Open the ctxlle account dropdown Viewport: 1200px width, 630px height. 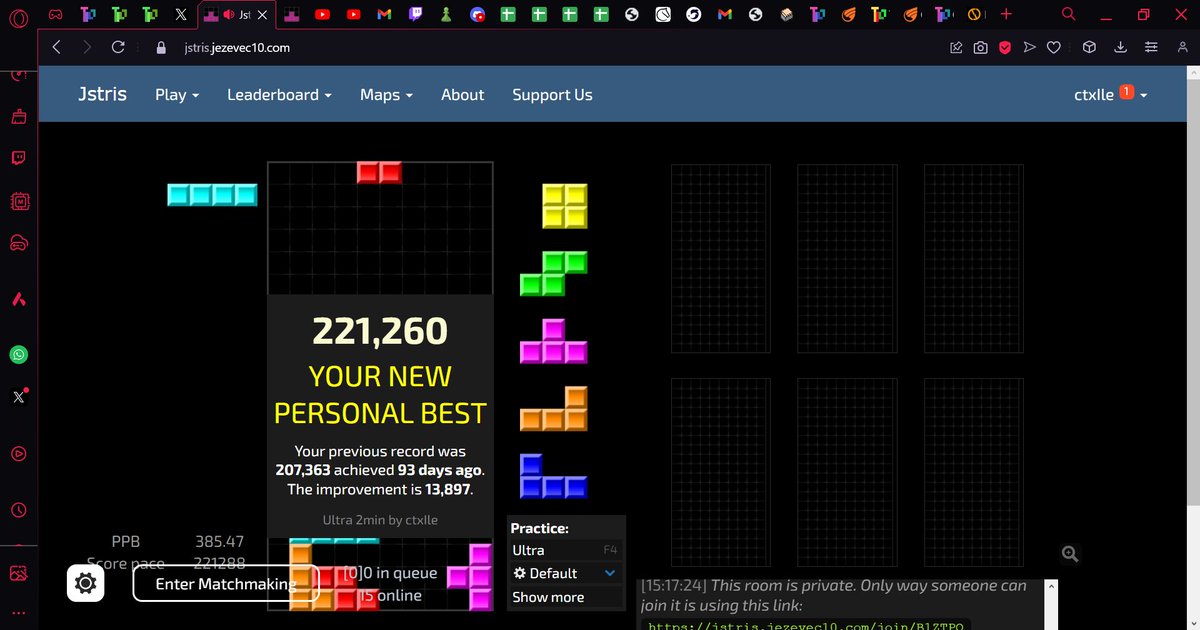click(1110, 95)
